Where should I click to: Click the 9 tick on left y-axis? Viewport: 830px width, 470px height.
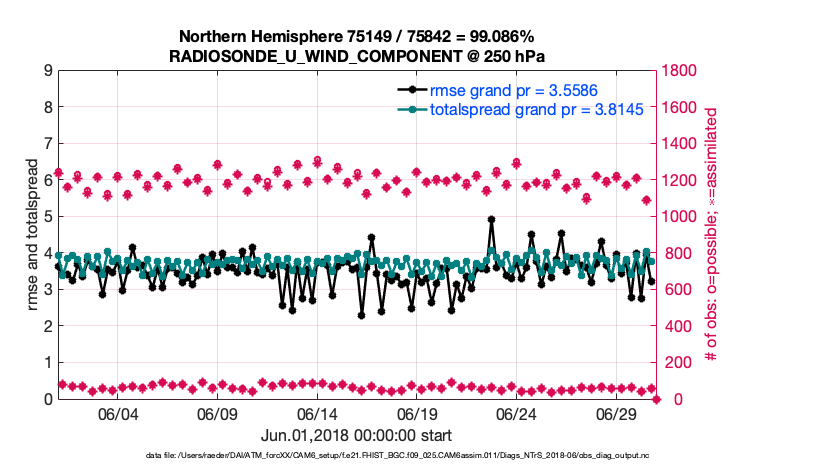point(47,71)
